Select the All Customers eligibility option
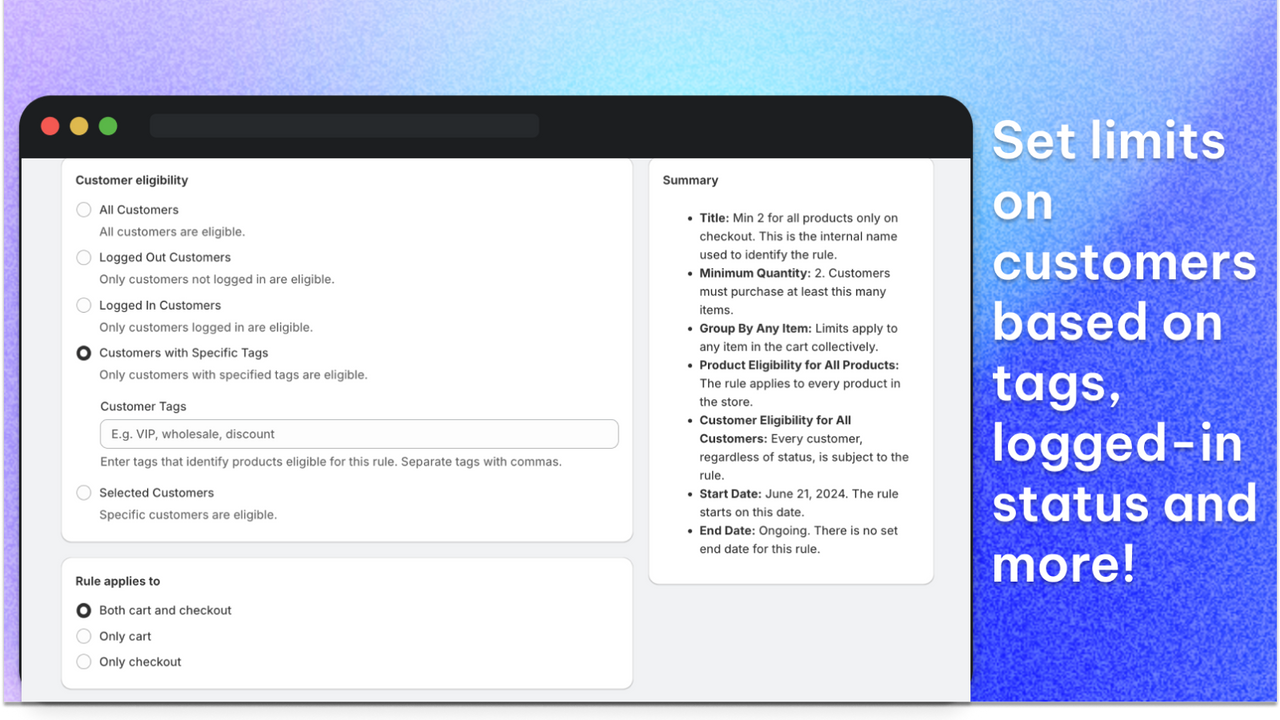The image size is (1280, 720). coord(83,209)
